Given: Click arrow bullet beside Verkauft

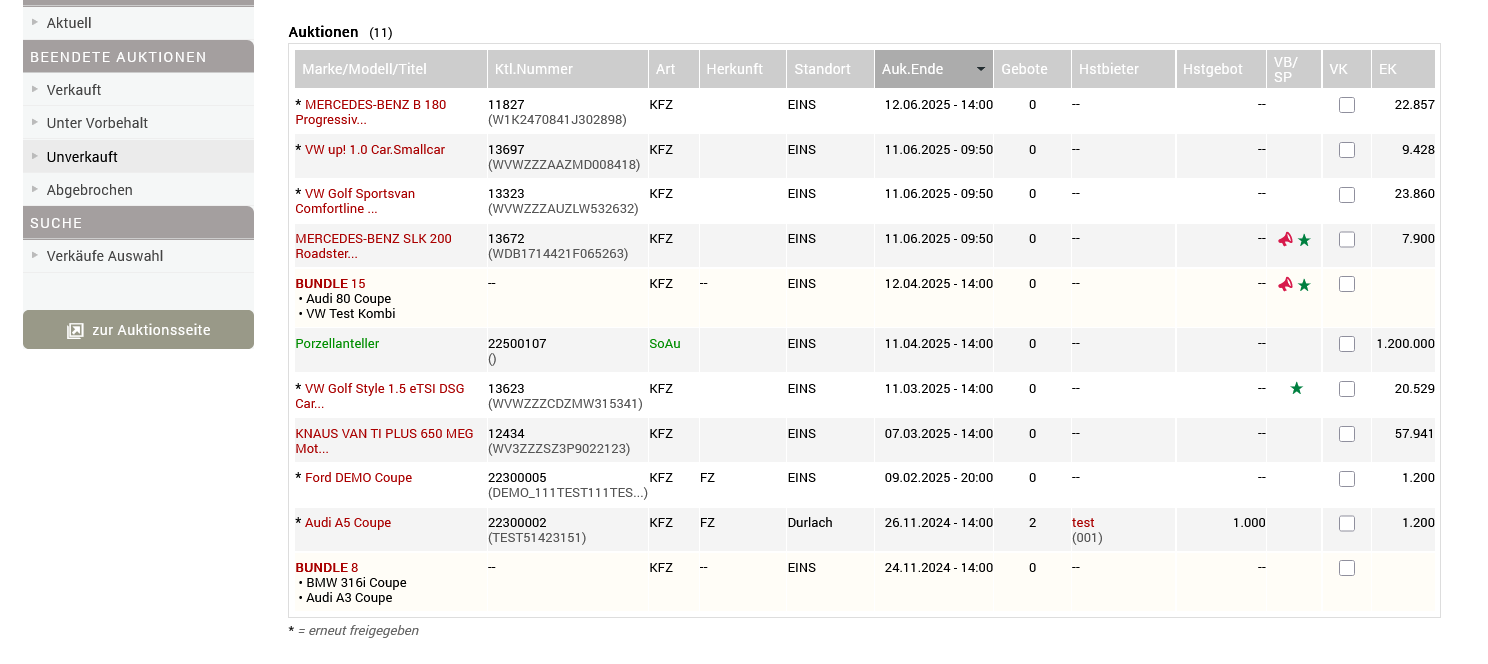Looking at the screenshot, I should [36, 90].
